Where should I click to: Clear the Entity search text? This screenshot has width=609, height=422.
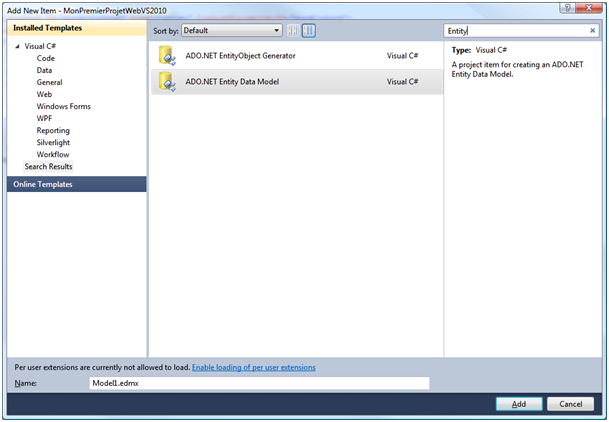(x=593, y=31)
